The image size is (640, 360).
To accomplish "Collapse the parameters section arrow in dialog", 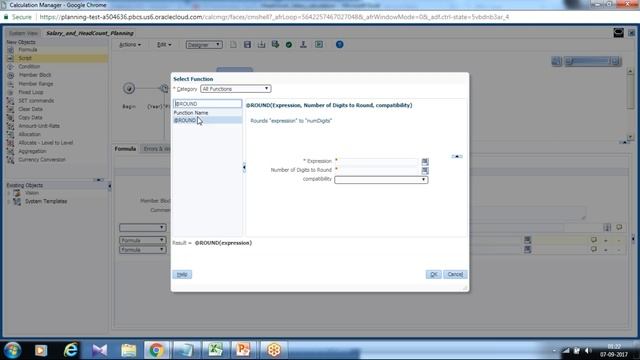I will coord(457,156).
